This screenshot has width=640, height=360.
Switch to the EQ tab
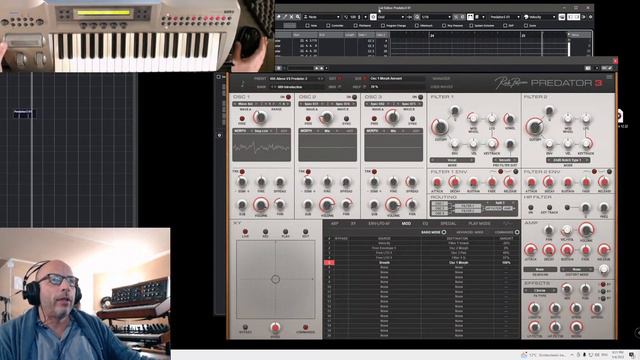pyautogui.click(x=425, y=224)
